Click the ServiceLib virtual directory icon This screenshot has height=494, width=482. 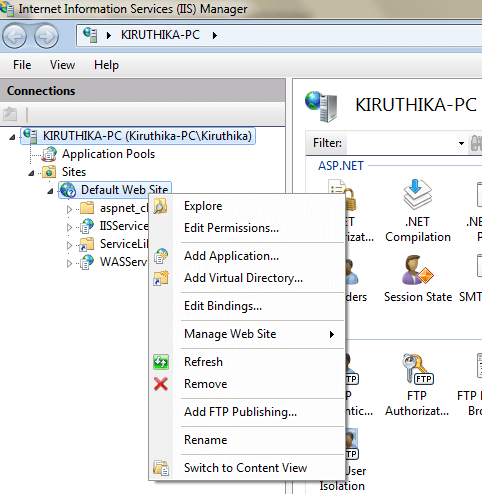(x=87, y=244)
